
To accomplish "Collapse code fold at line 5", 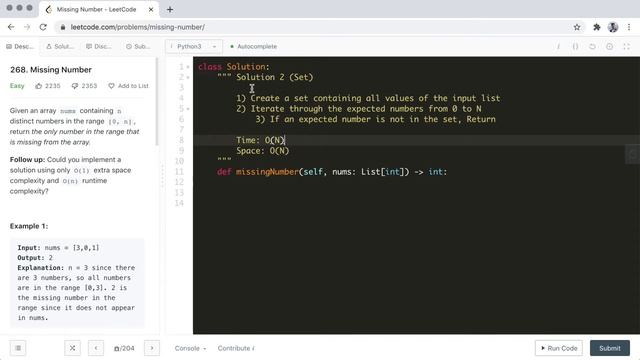I will point(188,109).
